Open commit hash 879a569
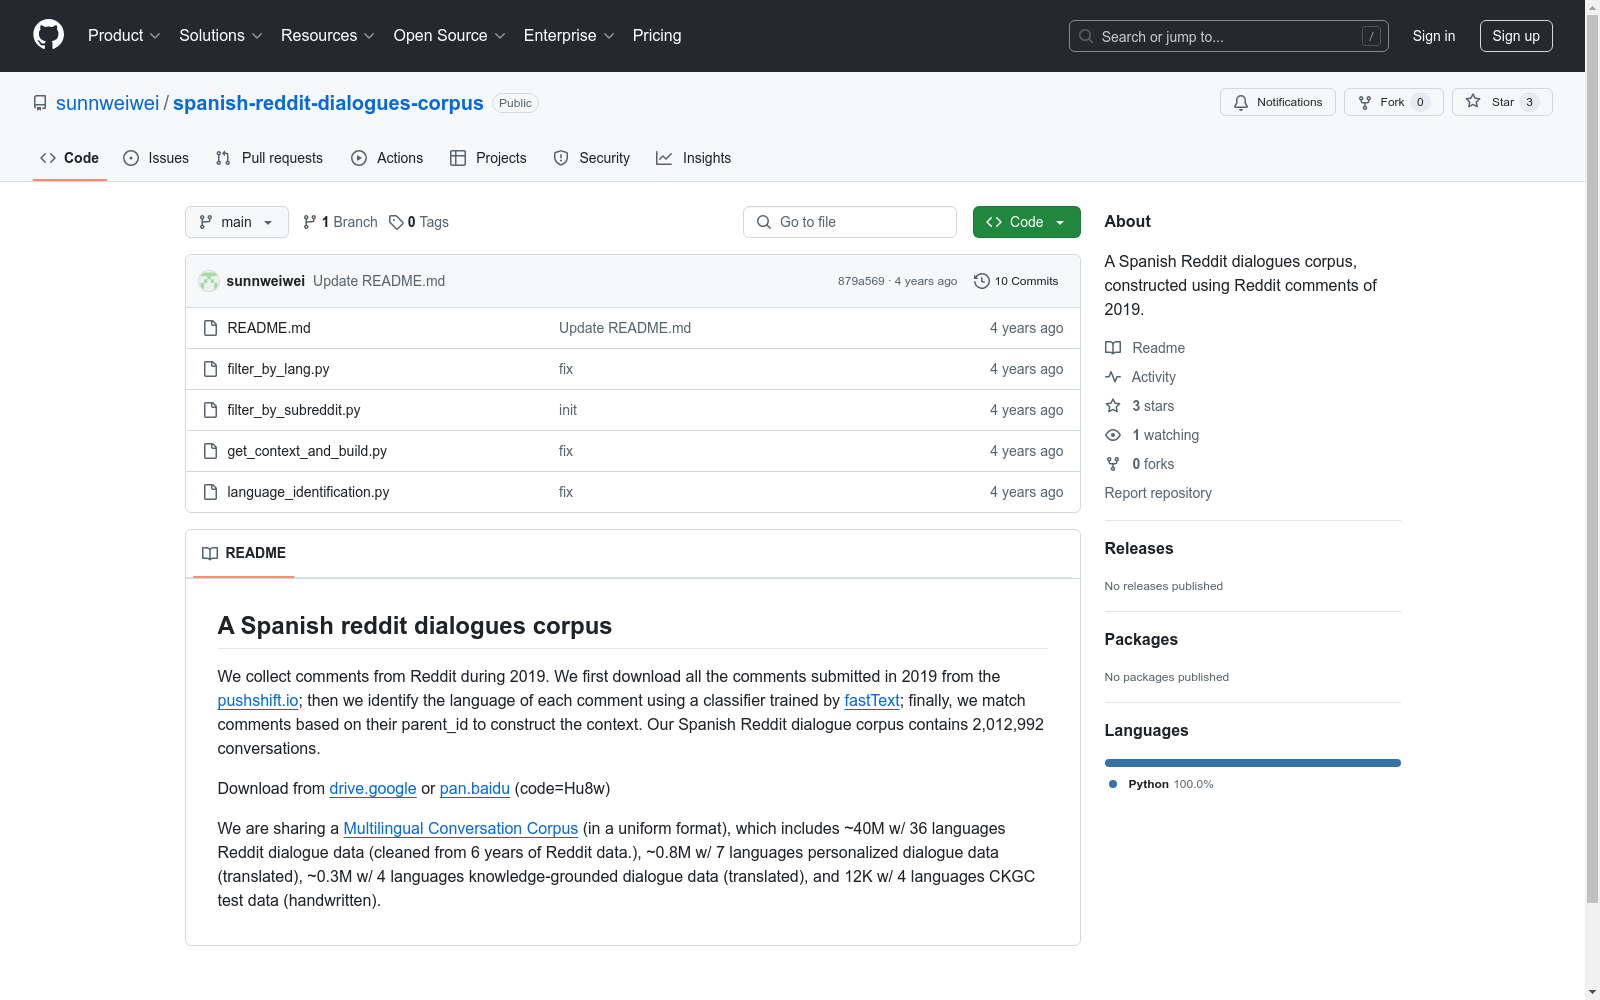 (861, 281)
